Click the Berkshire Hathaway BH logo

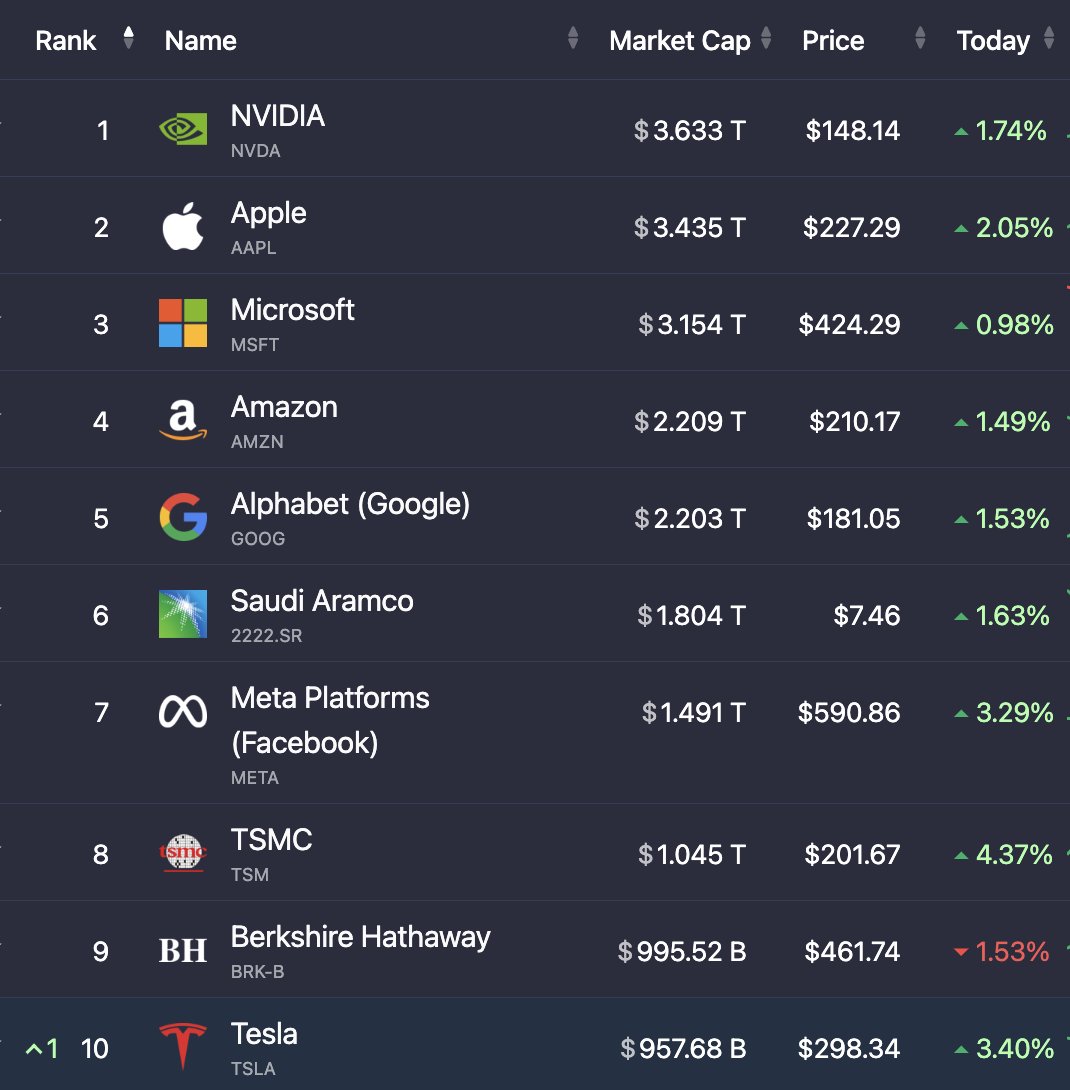point(183,951)
